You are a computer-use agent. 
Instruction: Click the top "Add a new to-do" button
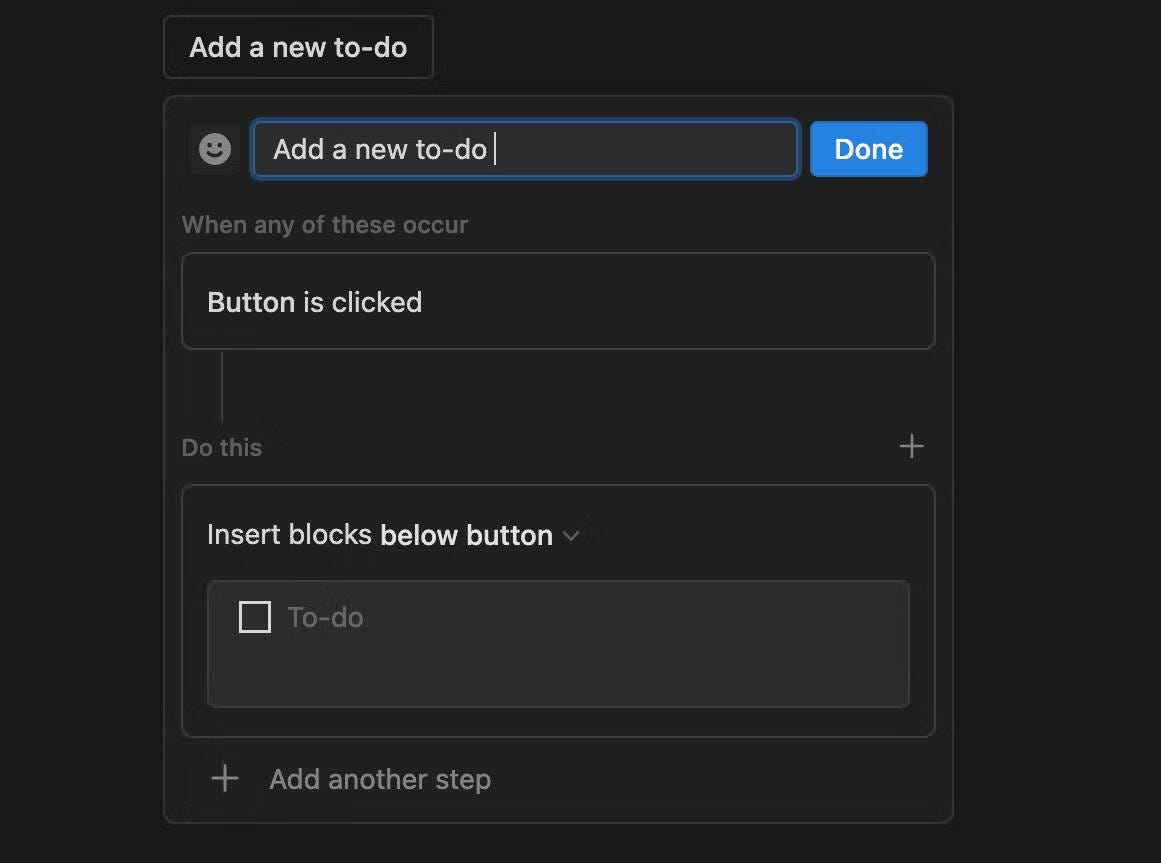pos(298,47)
